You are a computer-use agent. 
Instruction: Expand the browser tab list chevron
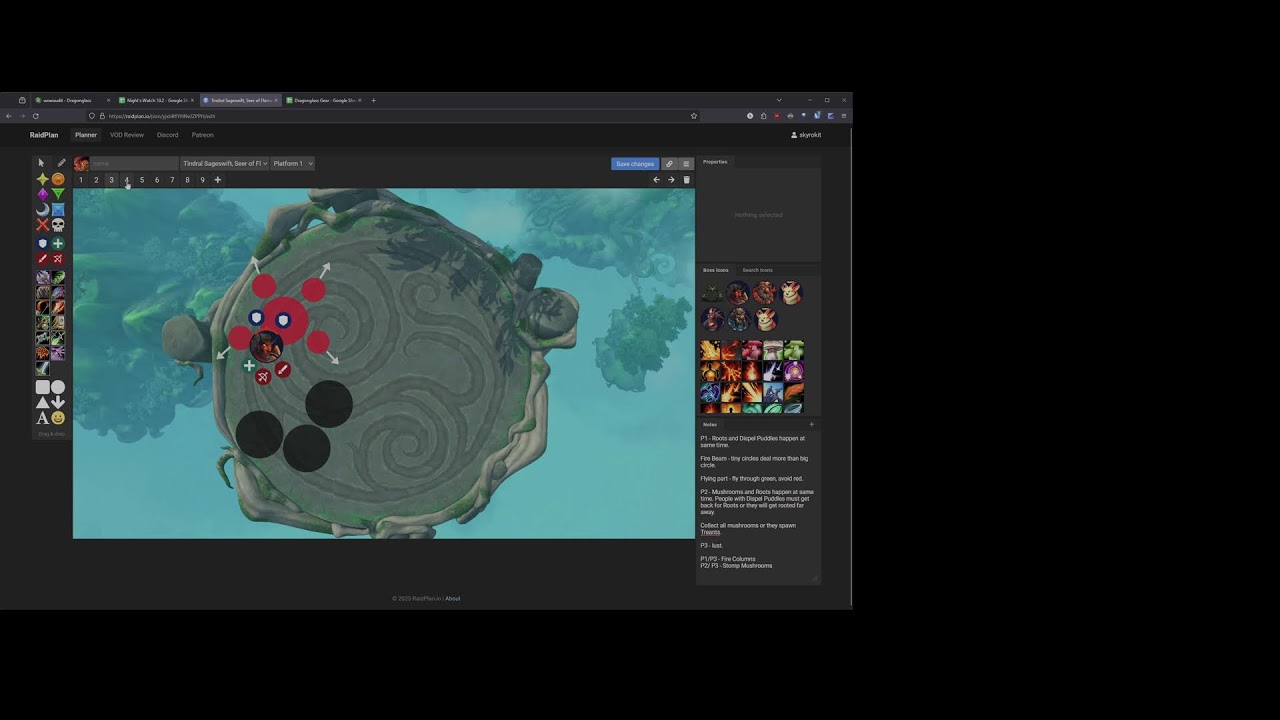tap(779, 100)
